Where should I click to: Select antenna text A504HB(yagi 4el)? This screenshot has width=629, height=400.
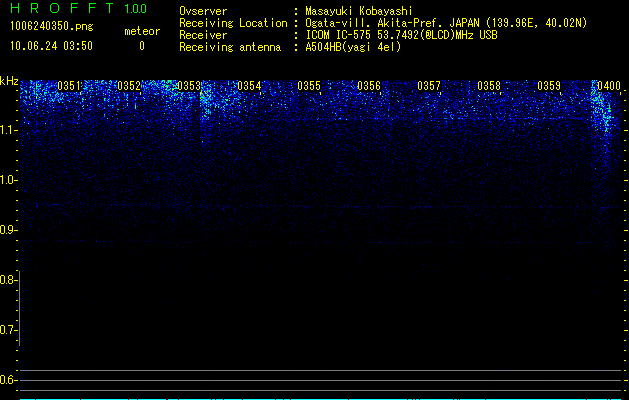pos(353,47)
